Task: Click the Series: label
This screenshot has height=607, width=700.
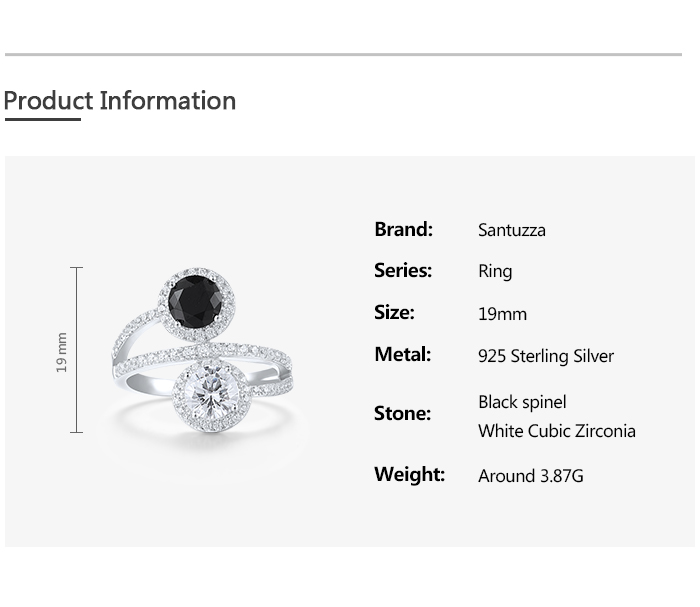Action: (x=403, y=270)
